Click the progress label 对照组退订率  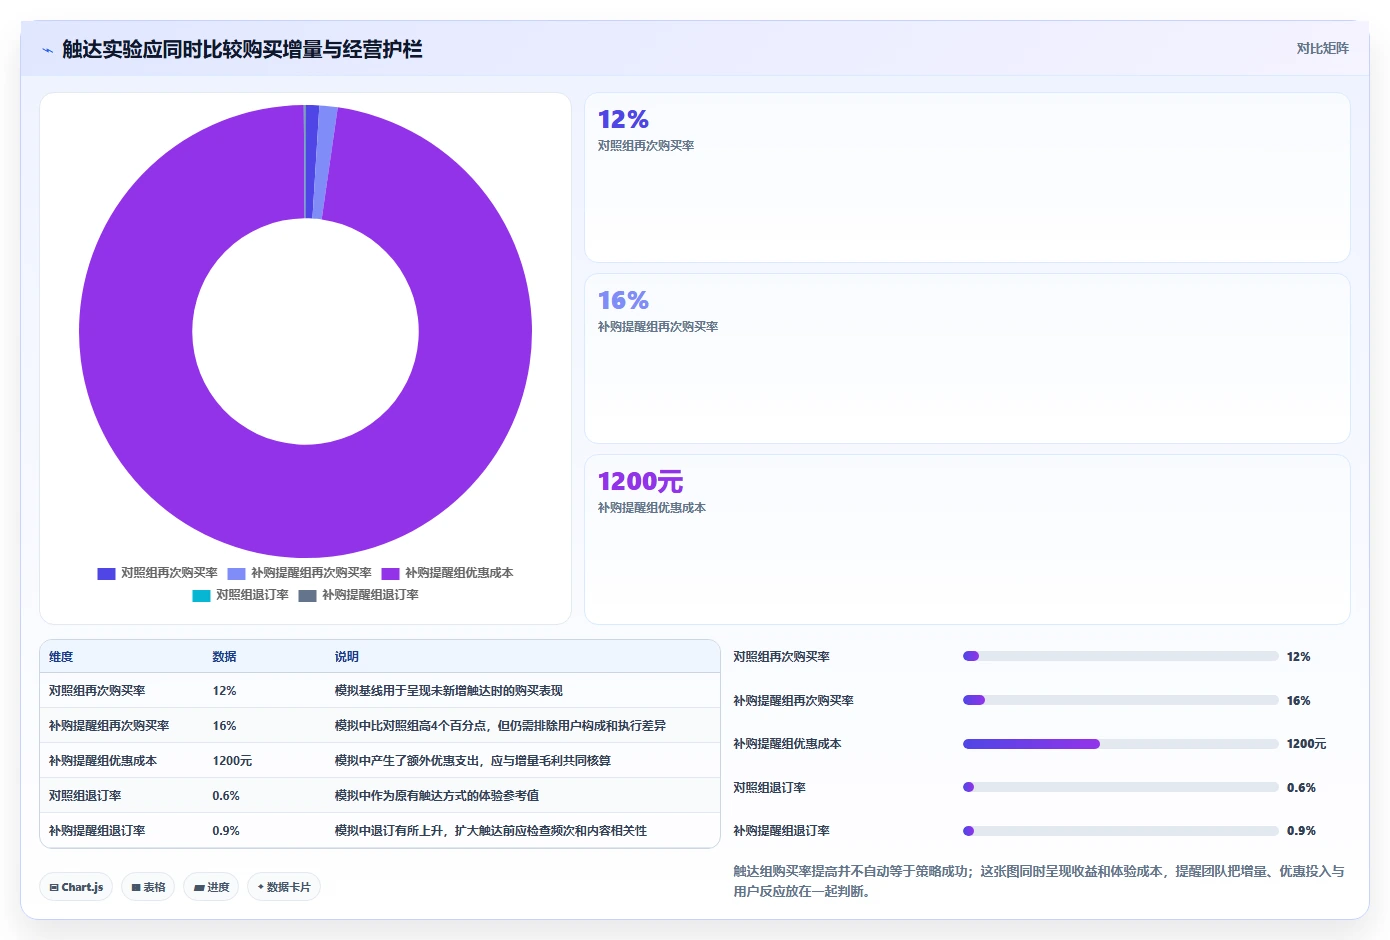[x=769, y=788]
